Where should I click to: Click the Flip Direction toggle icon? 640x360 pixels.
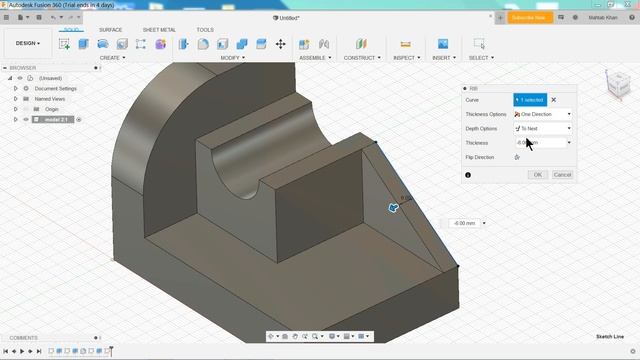pyautogui.click(x=517, y=157)
